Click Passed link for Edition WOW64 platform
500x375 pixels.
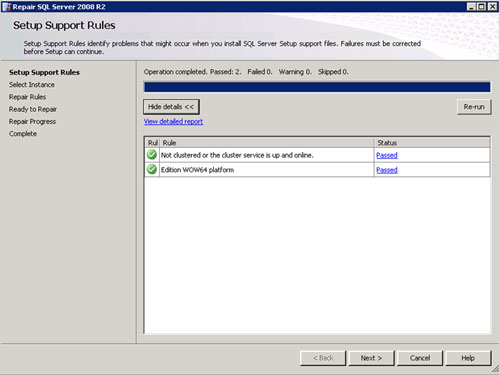coord(387,170)
